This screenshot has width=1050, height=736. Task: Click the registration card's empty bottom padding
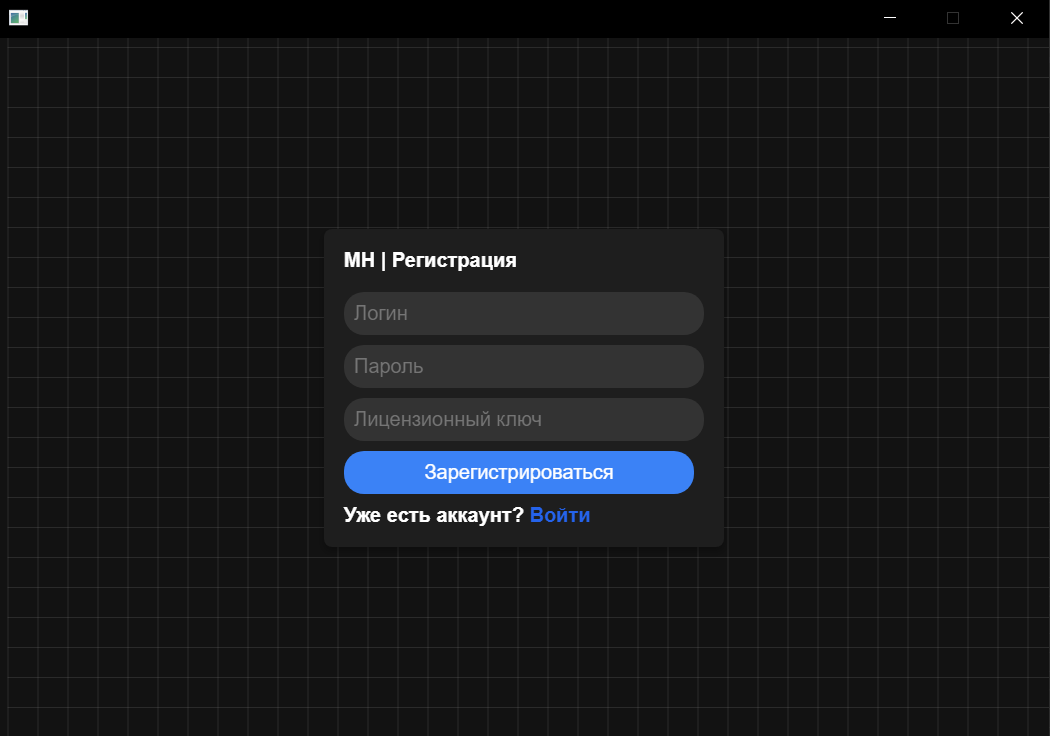[523, 537]
